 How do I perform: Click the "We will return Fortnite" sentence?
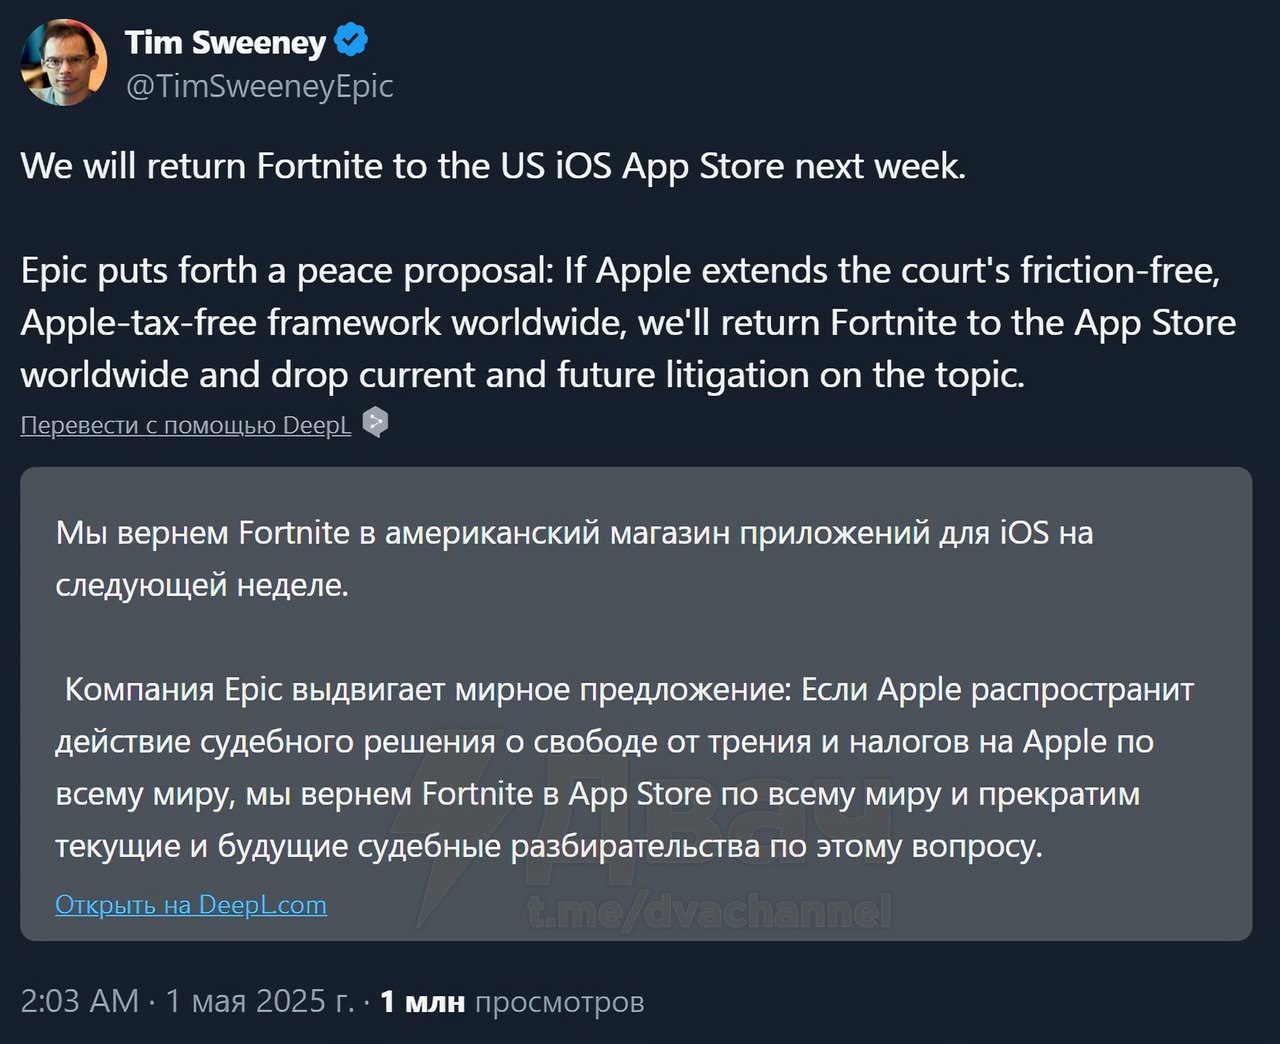[x=493, y=166]
